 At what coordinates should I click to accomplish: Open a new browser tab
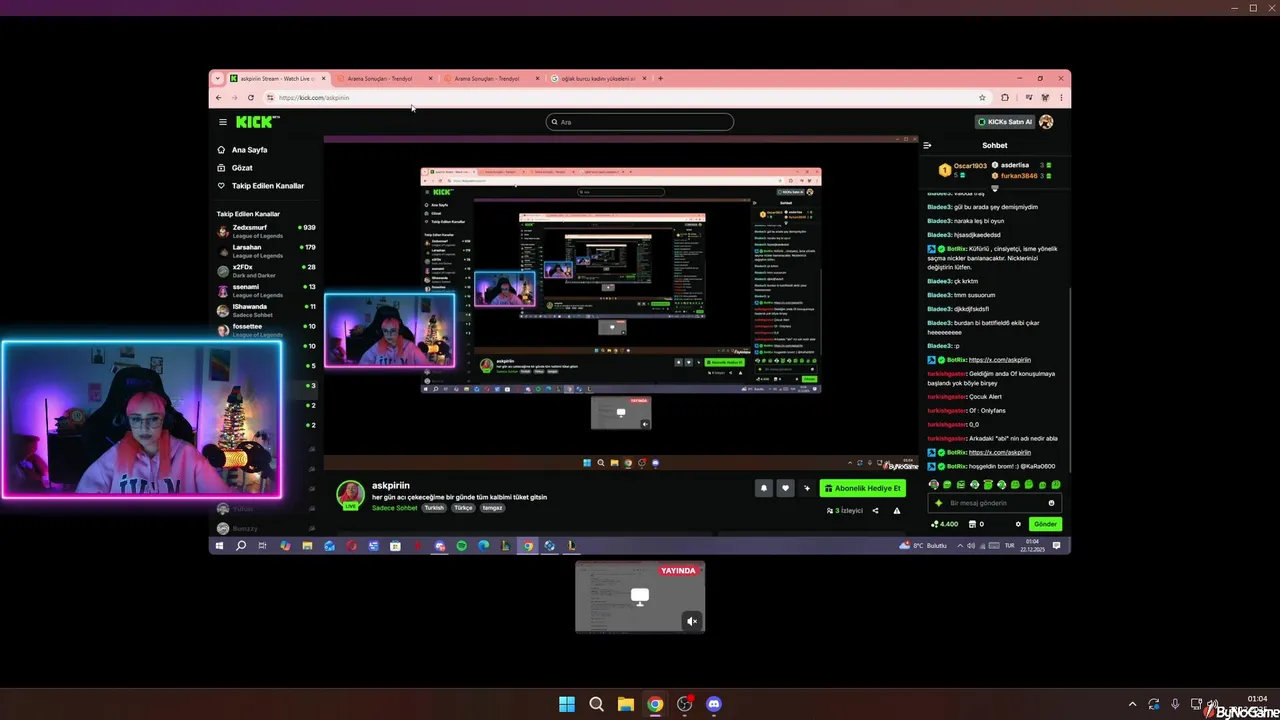point(660,78)
